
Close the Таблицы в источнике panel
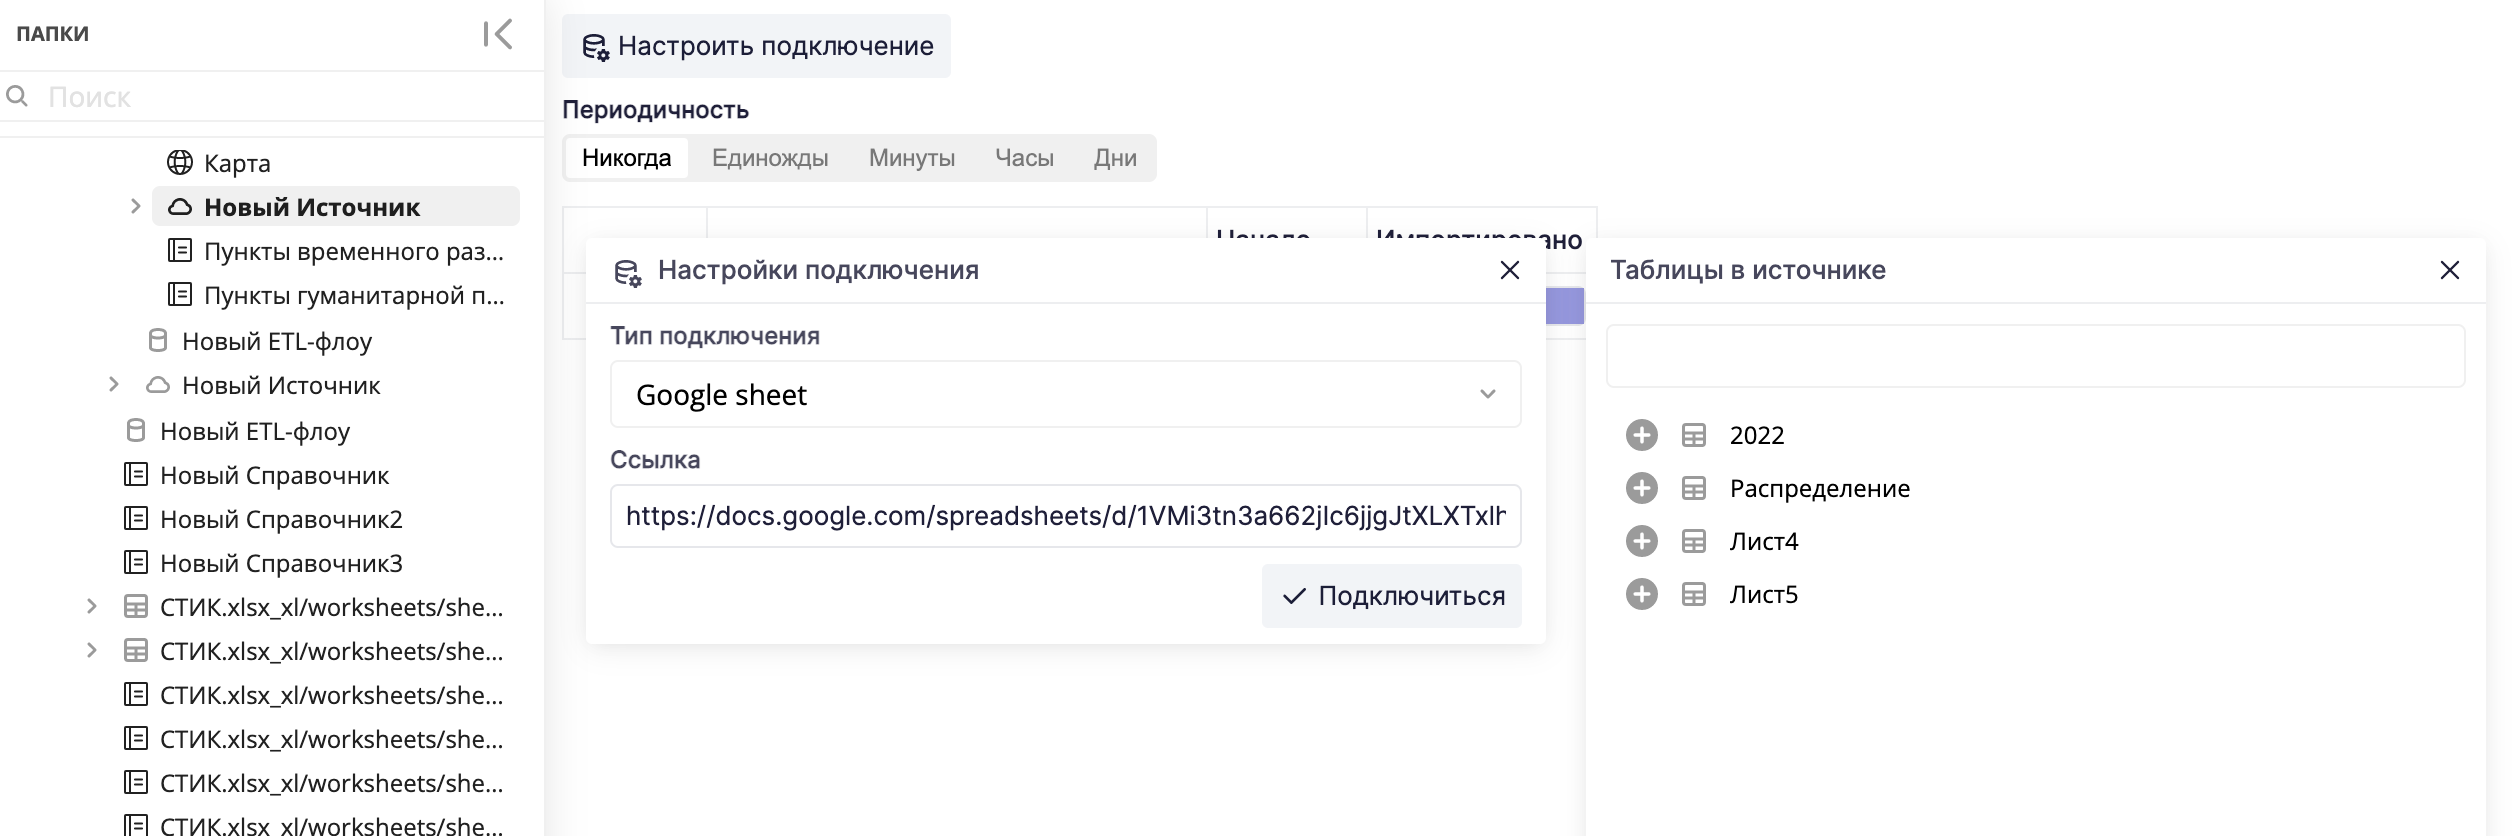[x=2449, y=270]
